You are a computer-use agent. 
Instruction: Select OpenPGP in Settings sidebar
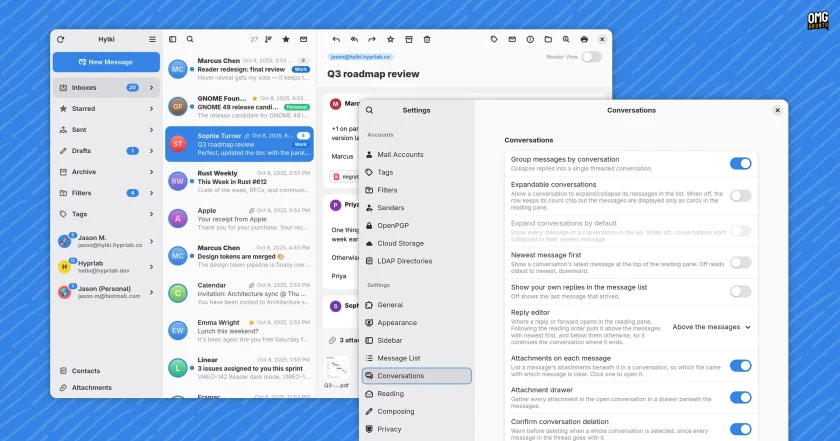pyautogui.click(x=417, y=226)
